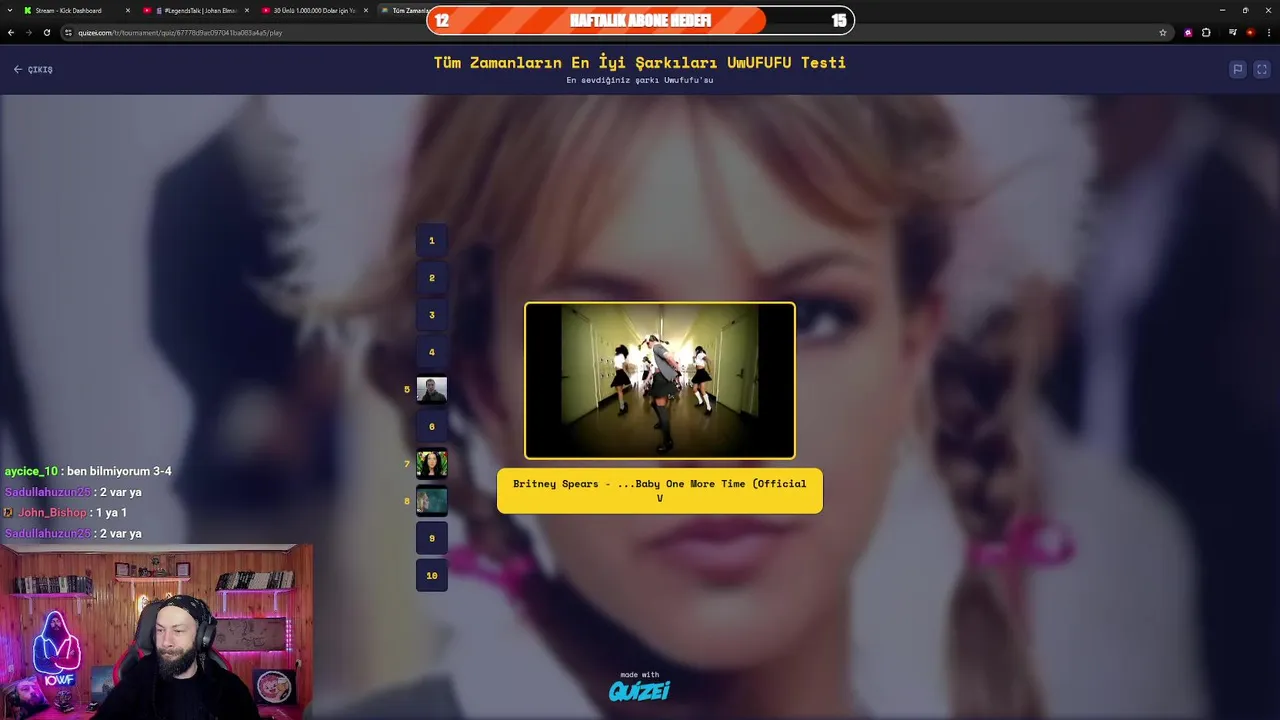This screenshot has height=720, width=1280.
Task: Go back using browser back arrow
Action: tap(11, 32)
